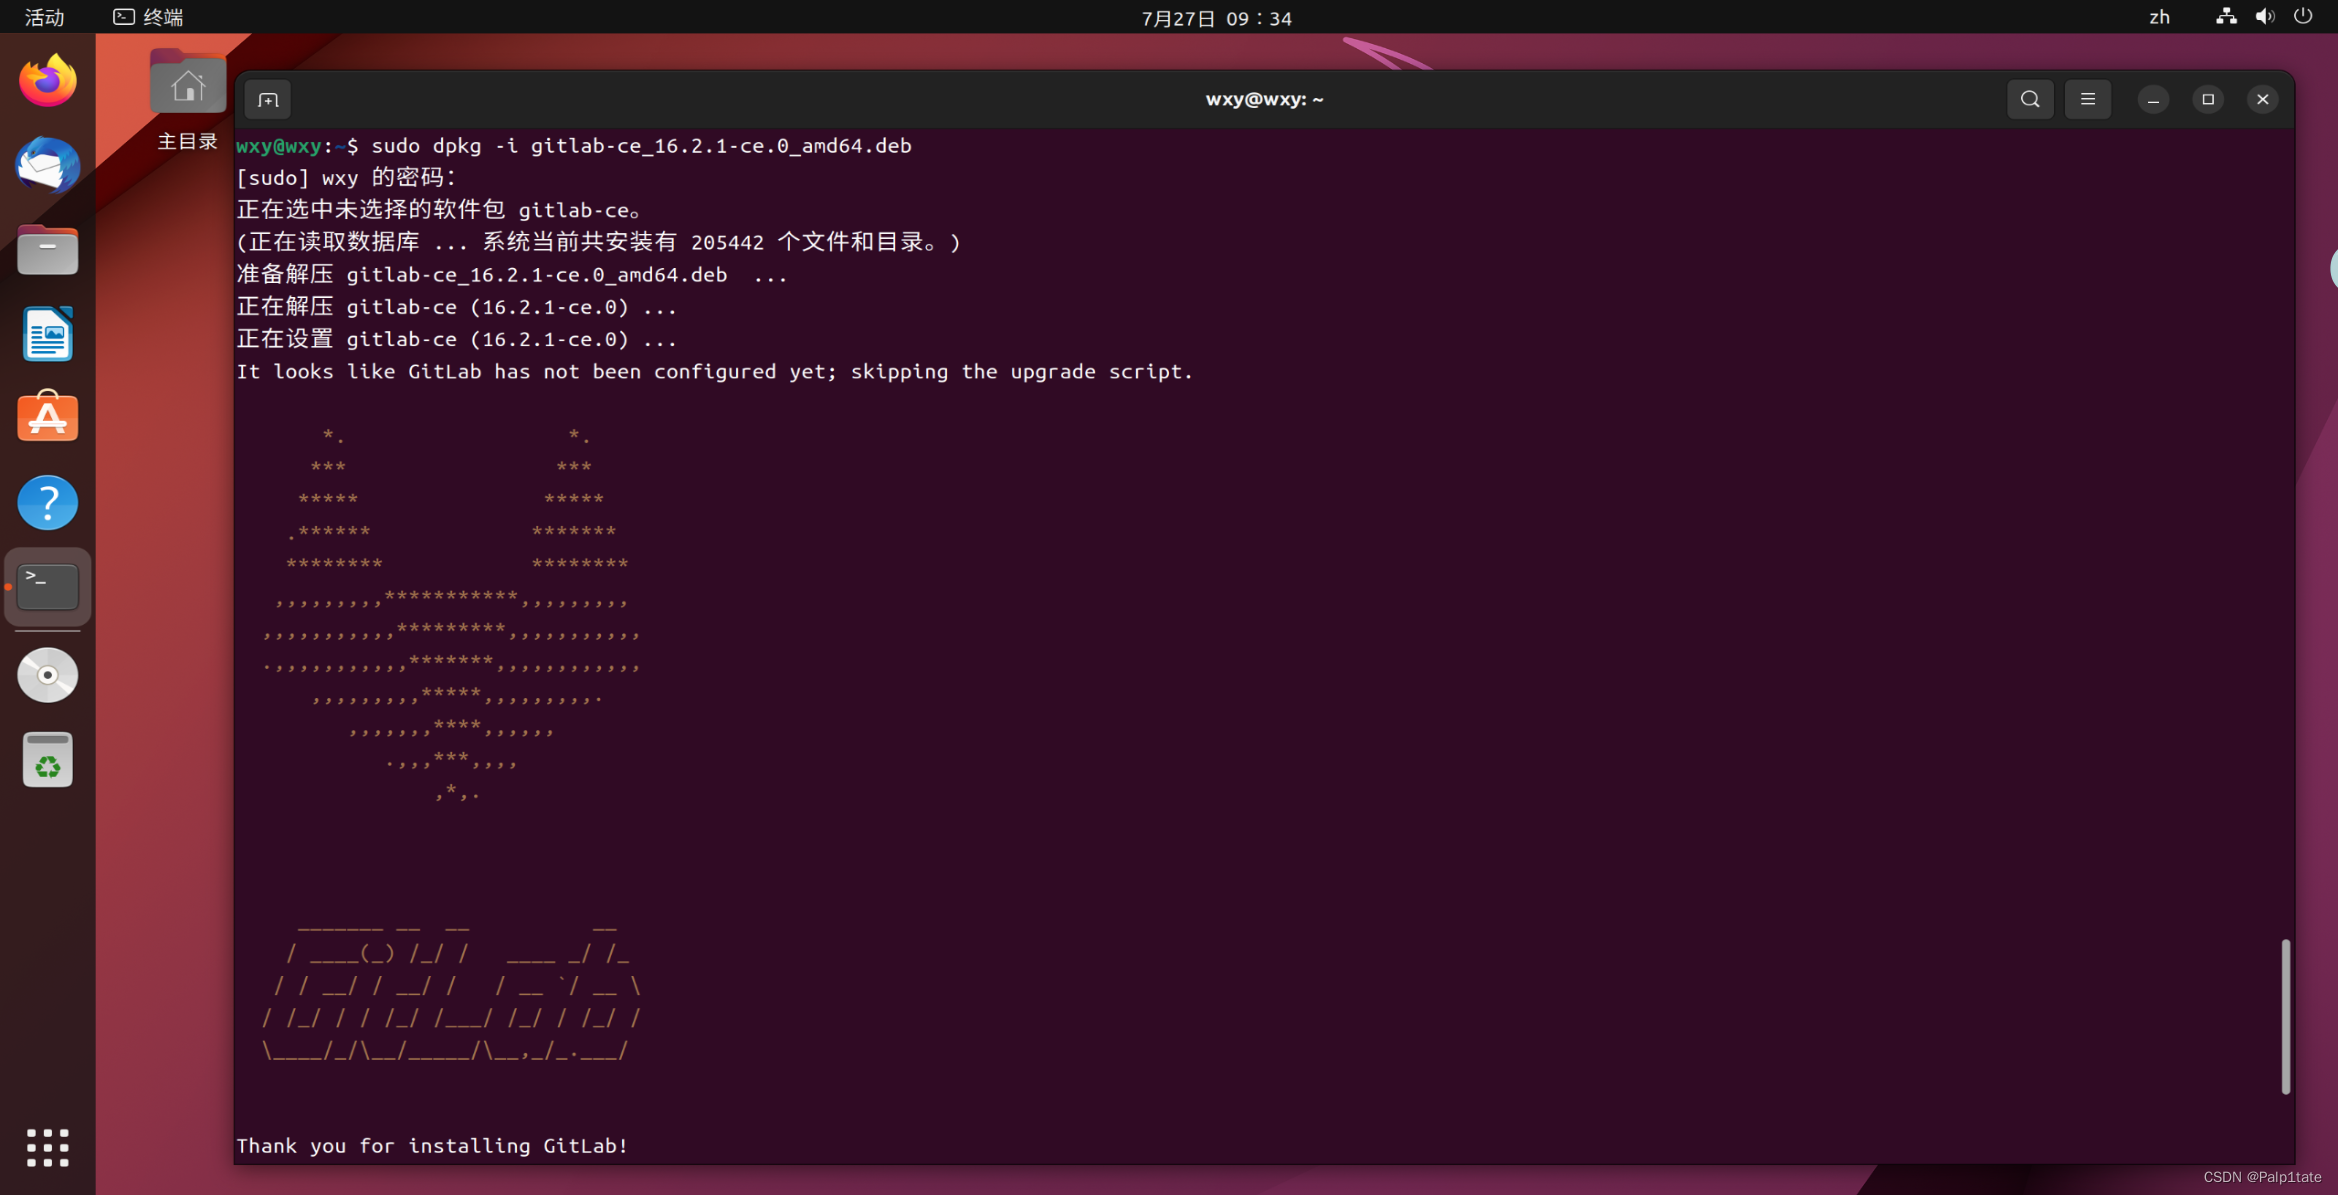
Task: Close the terminal window
Action: [2263, 99]
